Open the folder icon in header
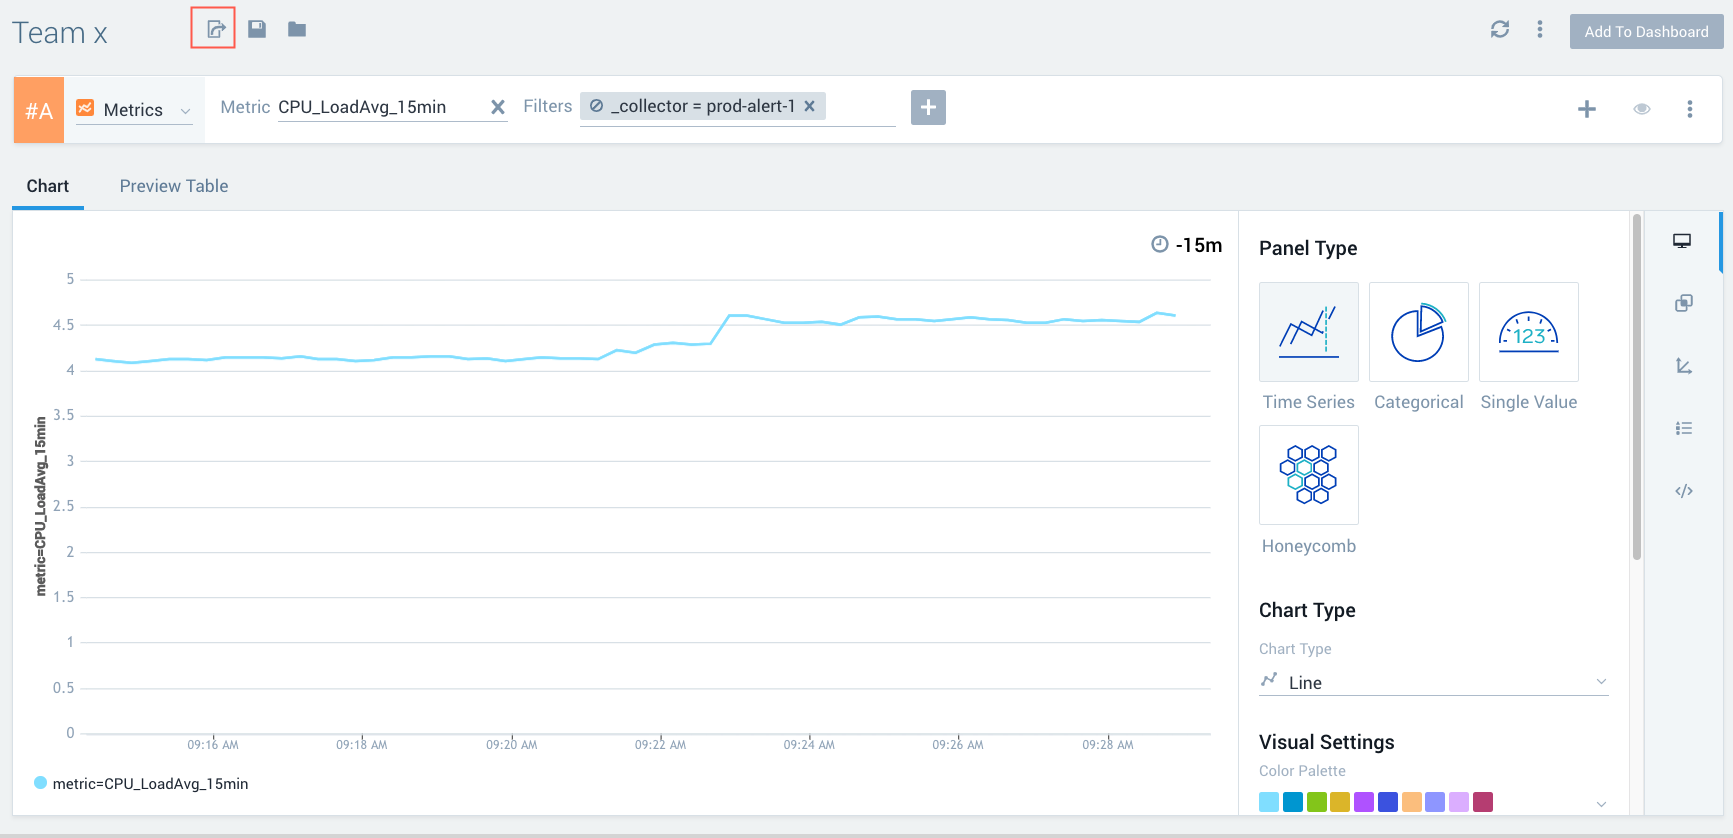Viewport: 1733px width, 838px height. coord(297,29)
